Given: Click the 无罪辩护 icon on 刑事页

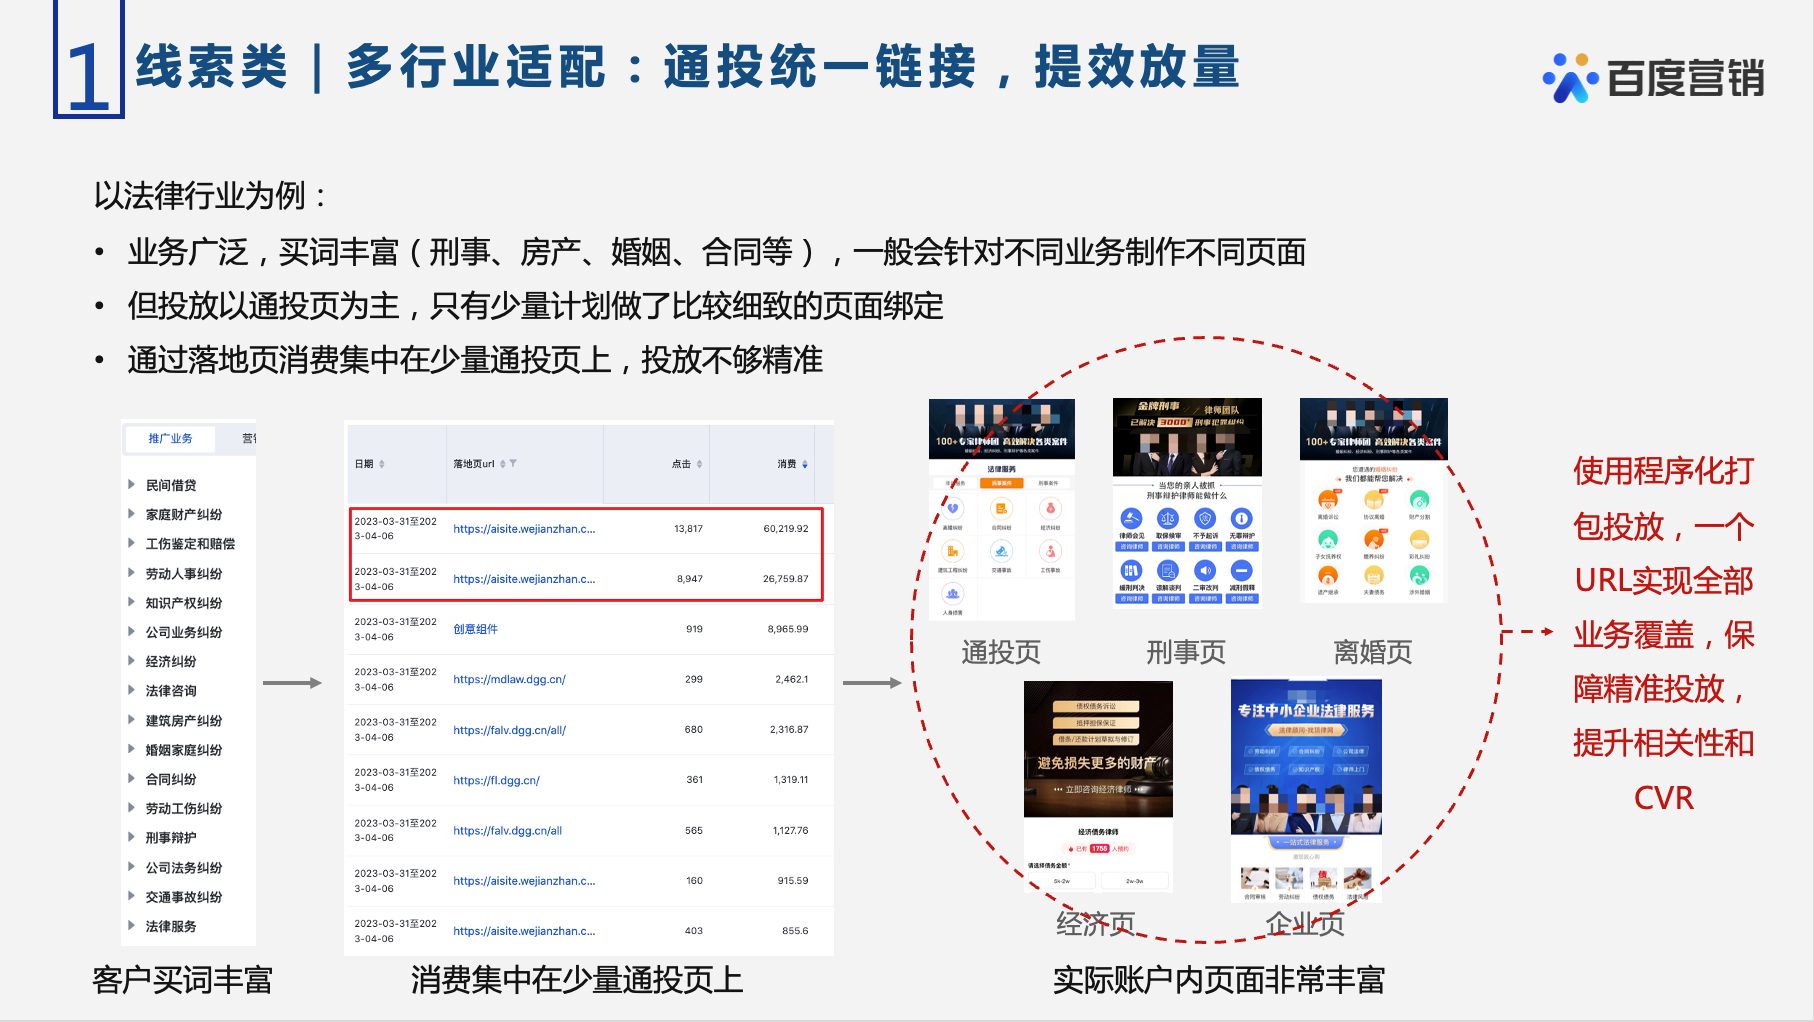Looking at the screenshot, I should click(1241, 518).
